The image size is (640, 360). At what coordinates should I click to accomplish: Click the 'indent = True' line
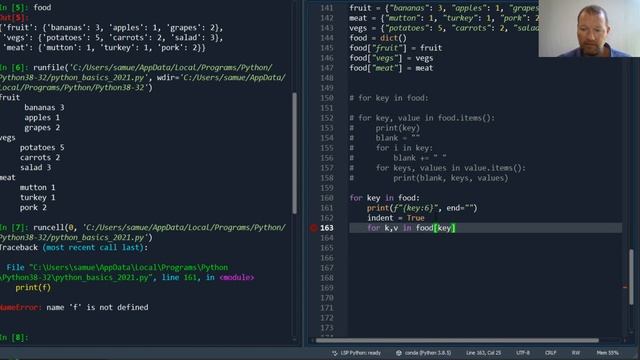coord(396,218)
